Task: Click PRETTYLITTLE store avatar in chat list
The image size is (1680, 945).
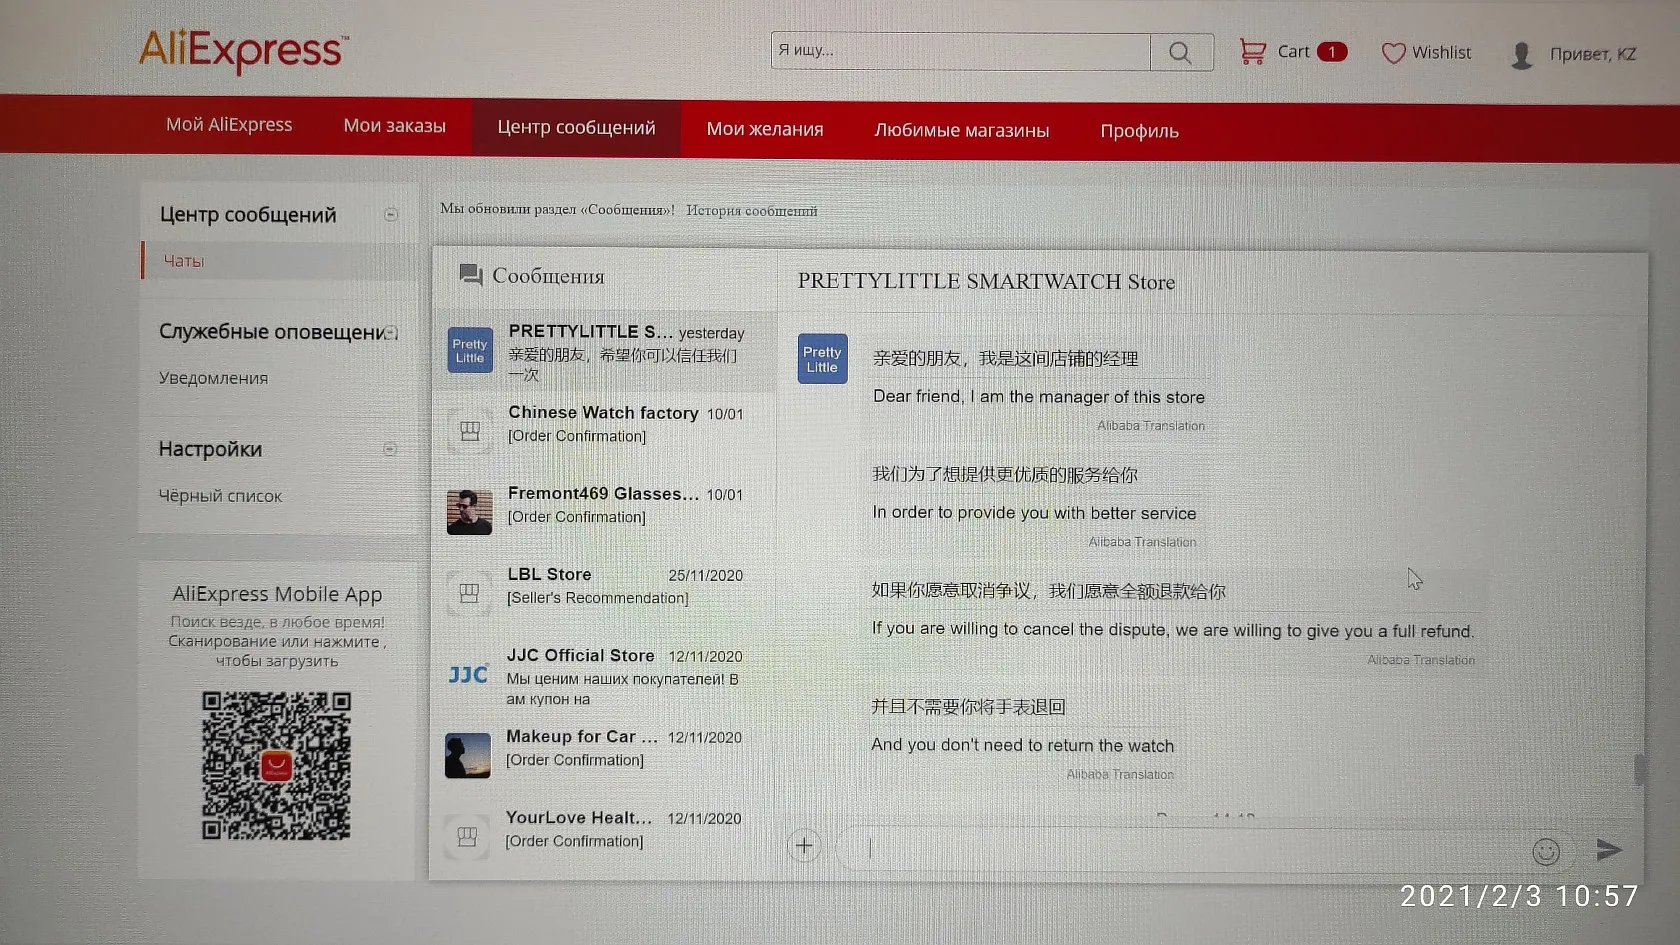Action: 470,350
